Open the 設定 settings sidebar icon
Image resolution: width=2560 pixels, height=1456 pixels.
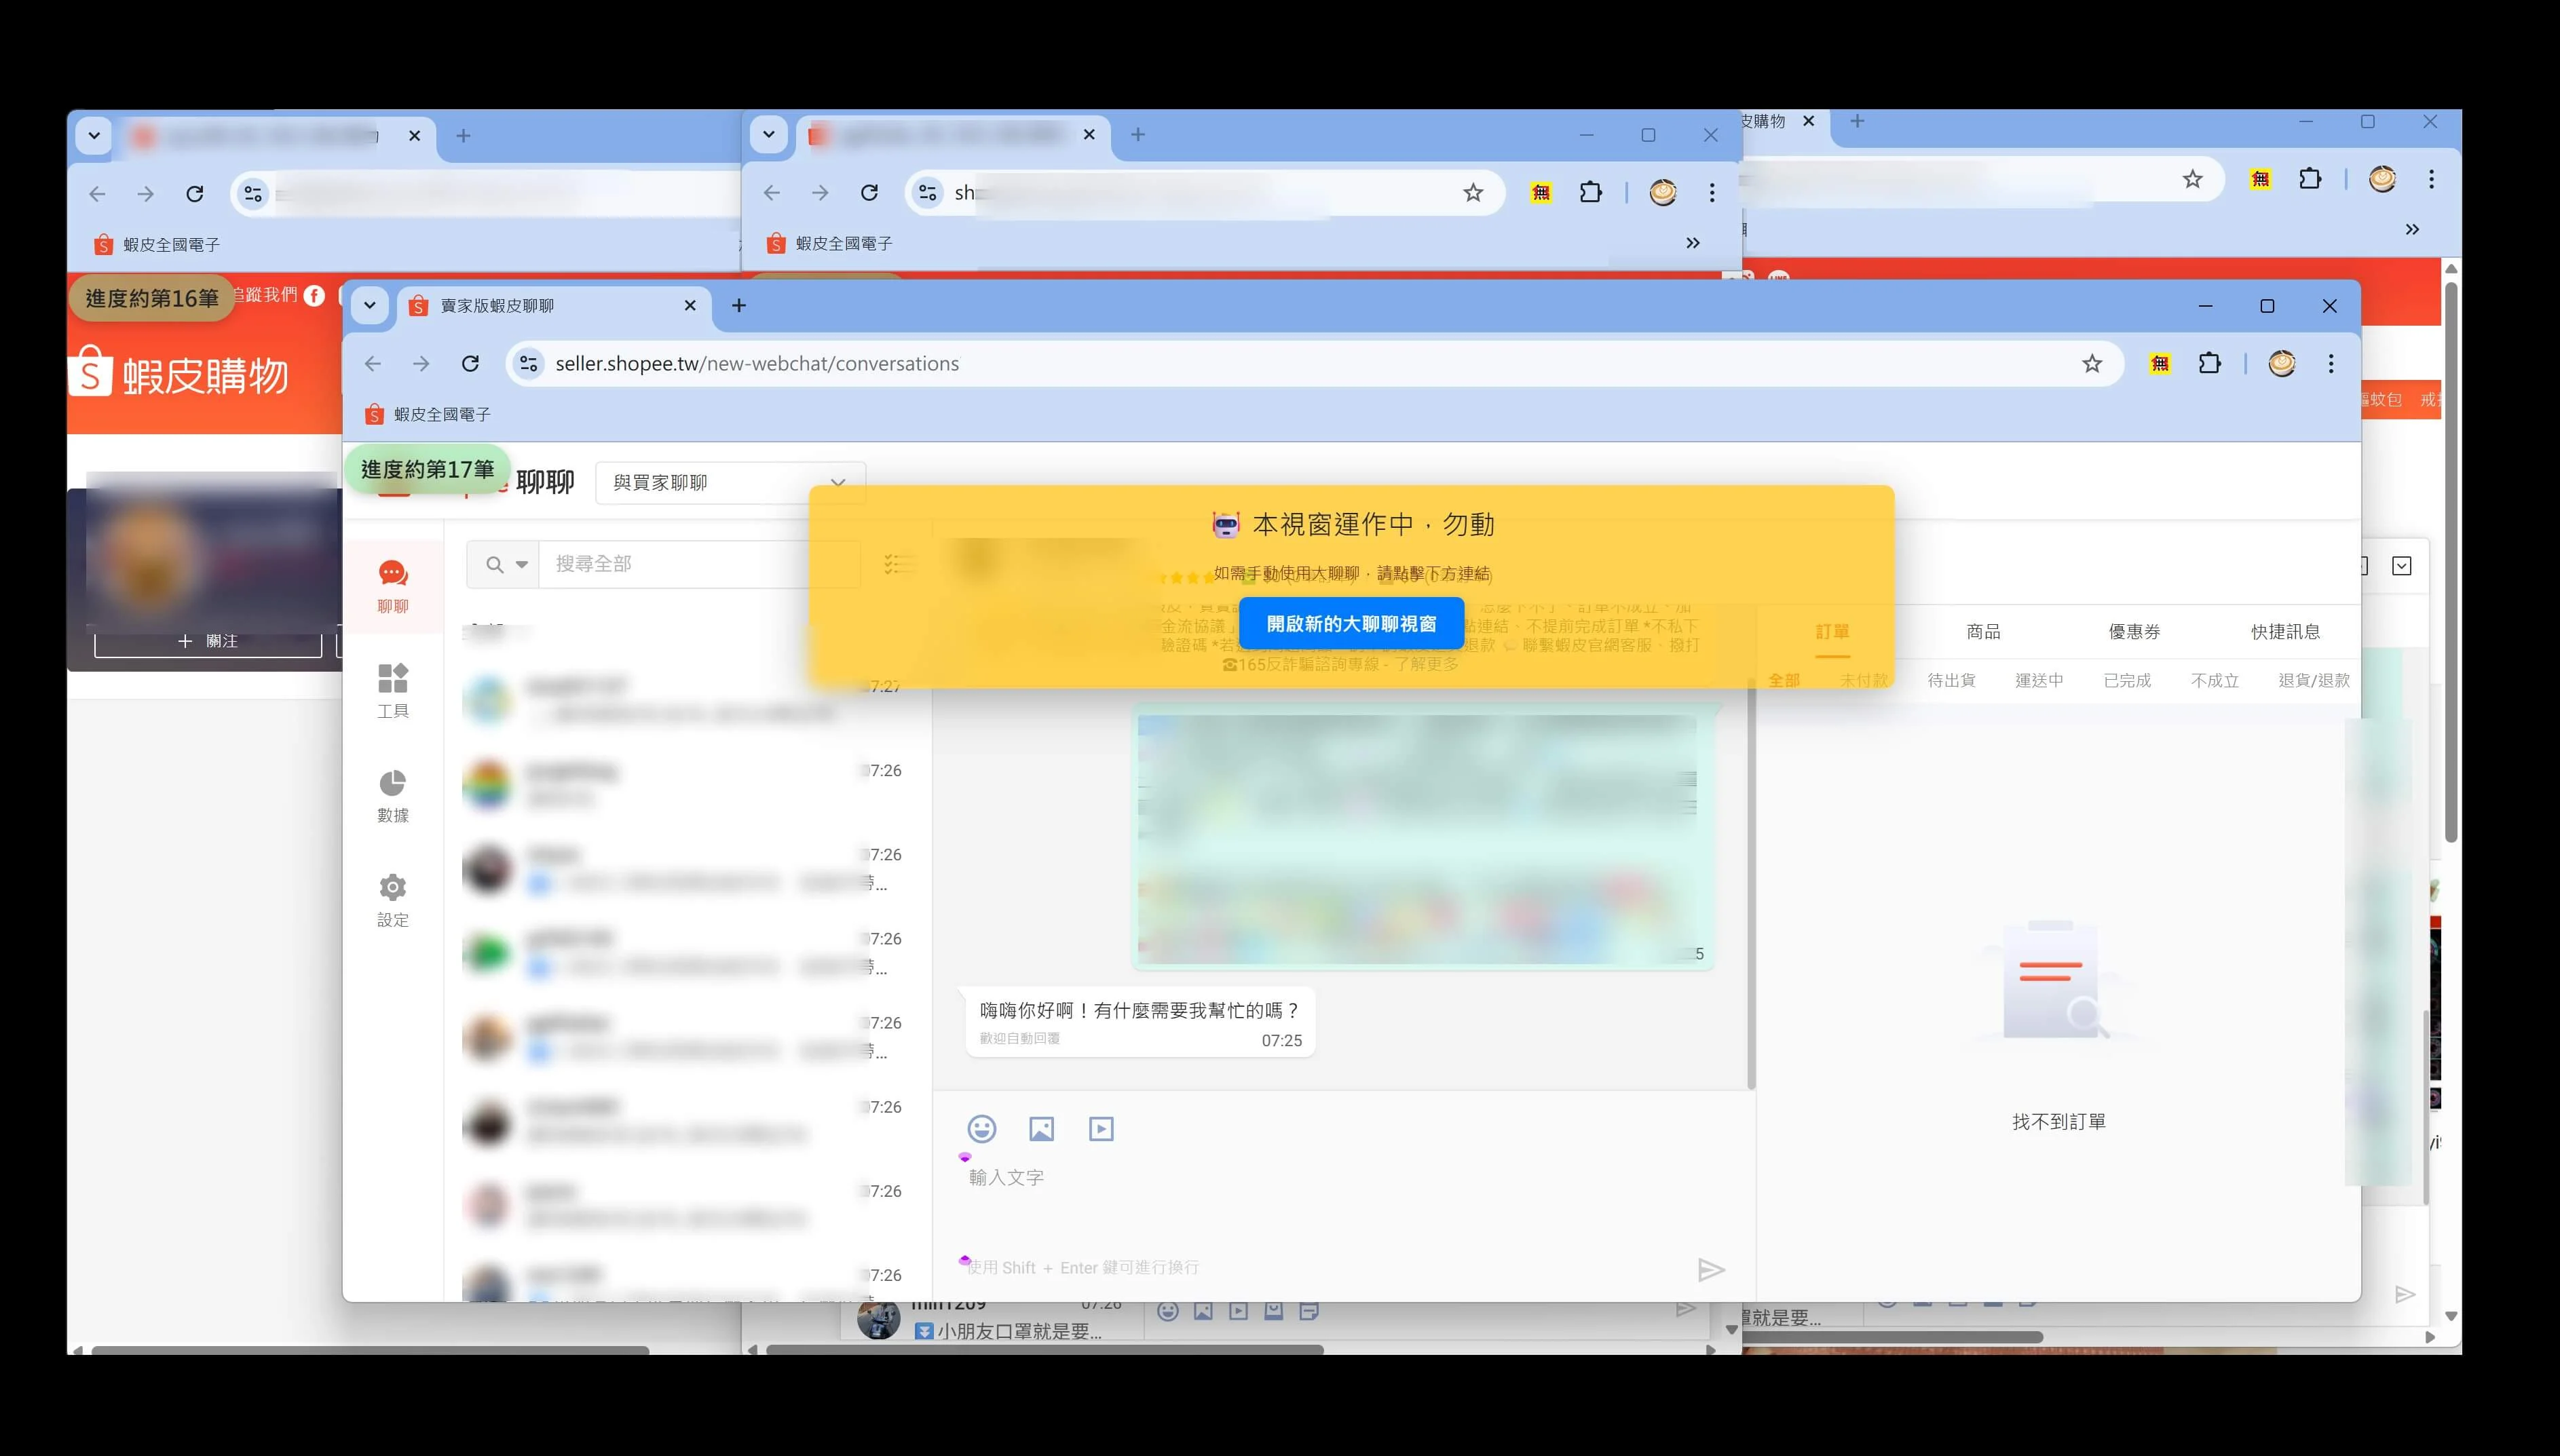tap(393, 900)
